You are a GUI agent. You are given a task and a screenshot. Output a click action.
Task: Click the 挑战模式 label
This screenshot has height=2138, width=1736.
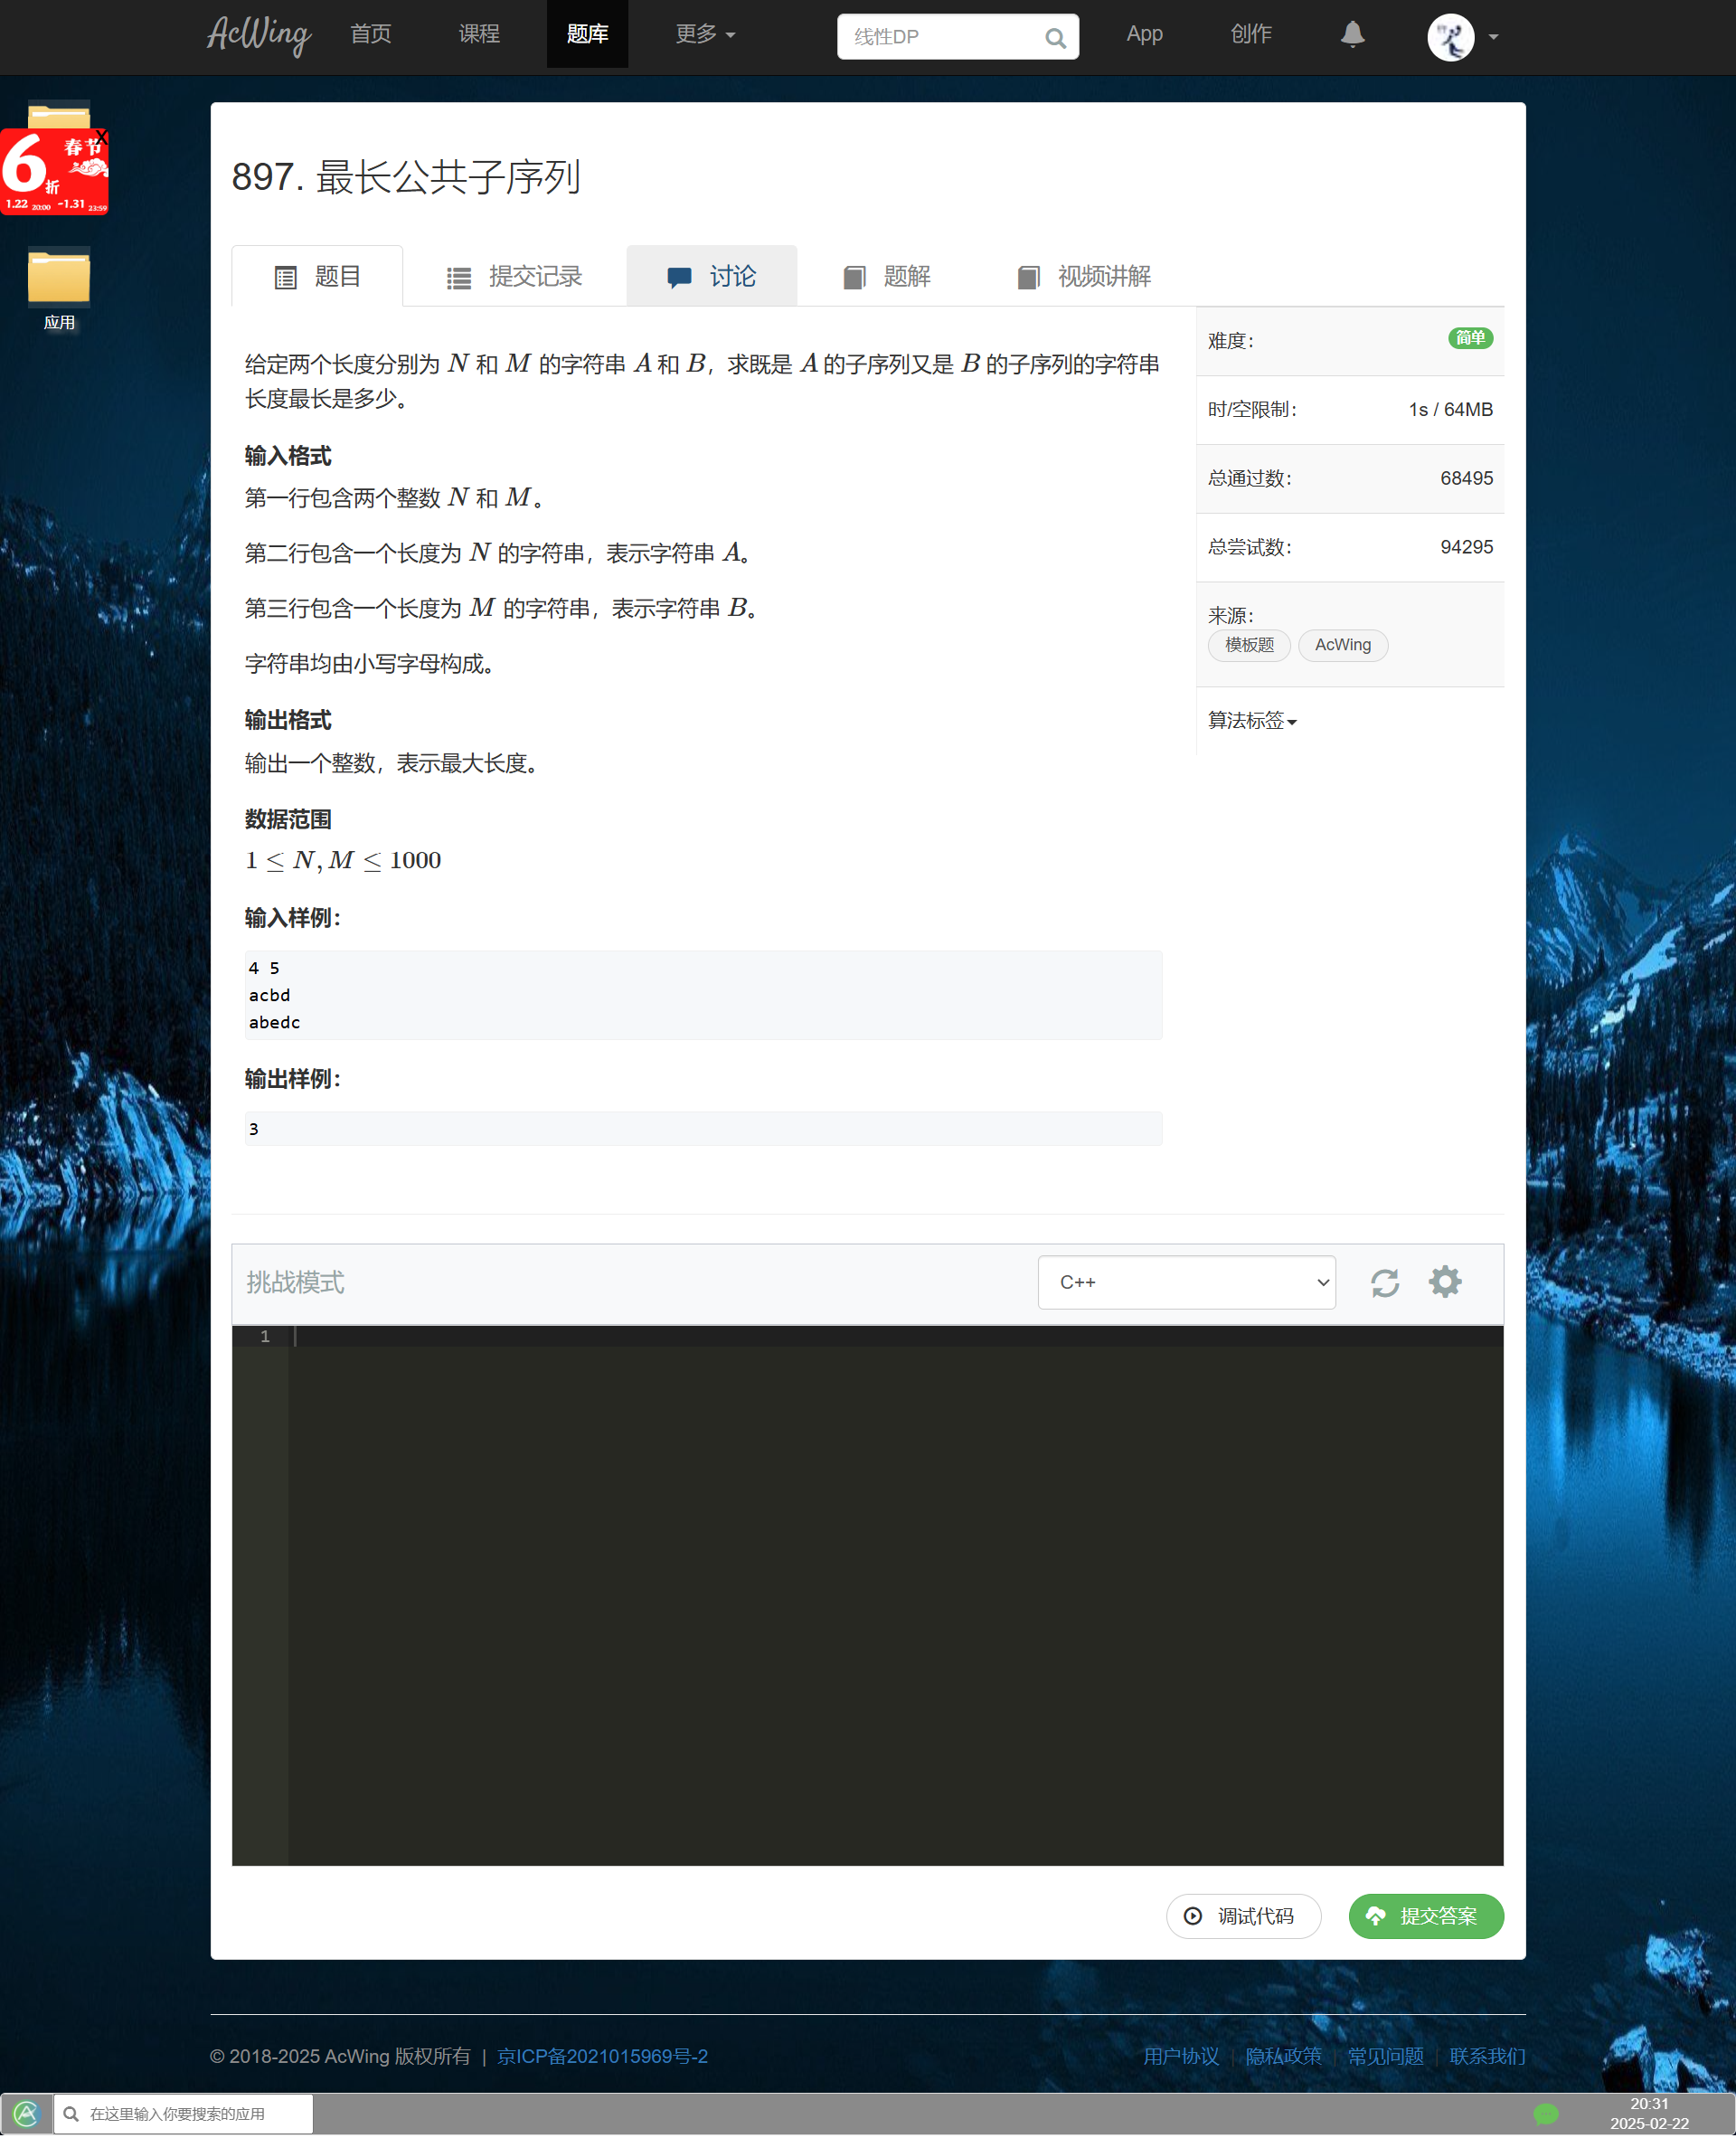click(x=295, y=1282)
